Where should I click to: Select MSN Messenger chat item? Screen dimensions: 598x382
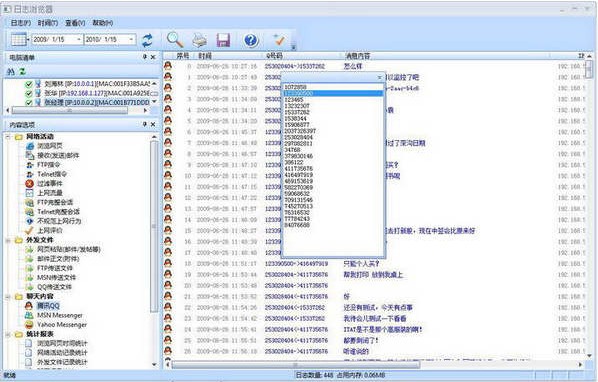click(x=54, y=315)
